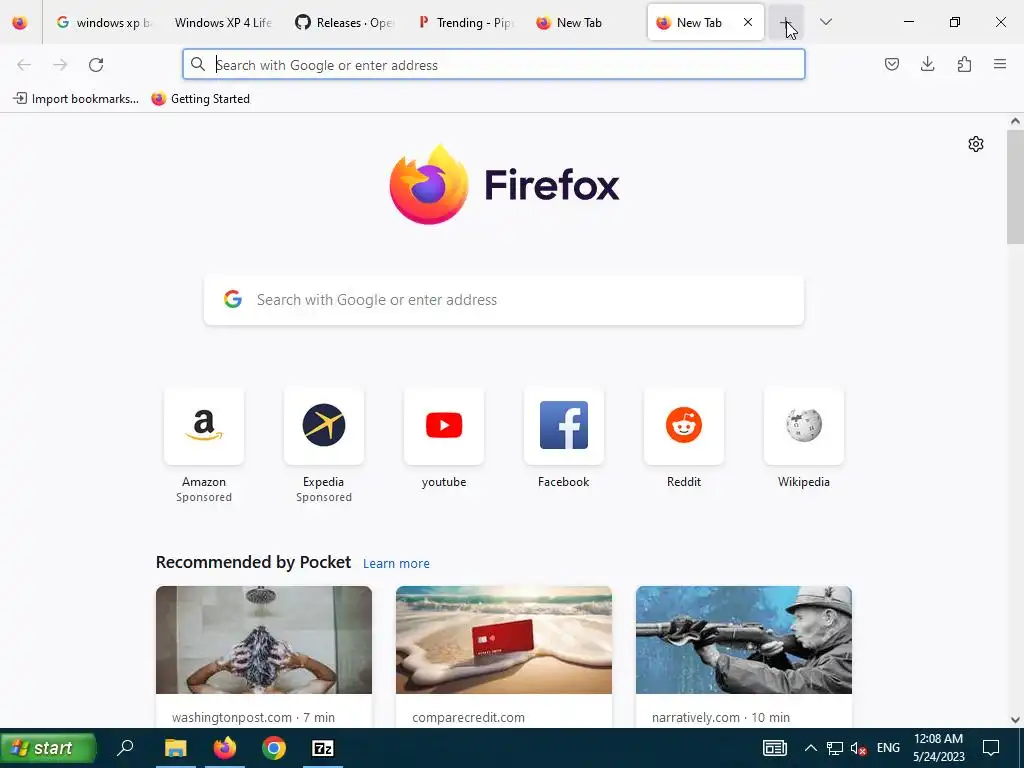
Task: Click the Learn more Pocket link
Action: click(x=396, y=563)
